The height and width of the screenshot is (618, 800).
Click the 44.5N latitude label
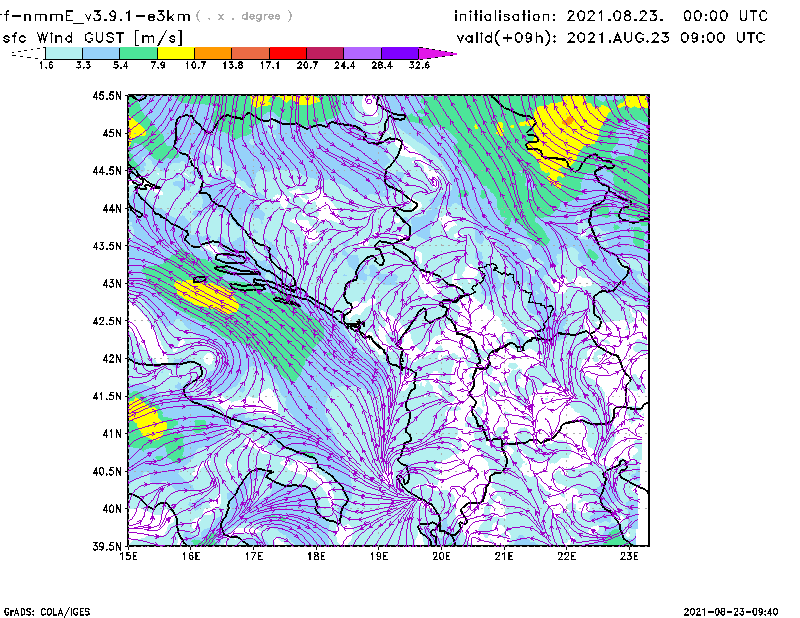tap(107, 170)
